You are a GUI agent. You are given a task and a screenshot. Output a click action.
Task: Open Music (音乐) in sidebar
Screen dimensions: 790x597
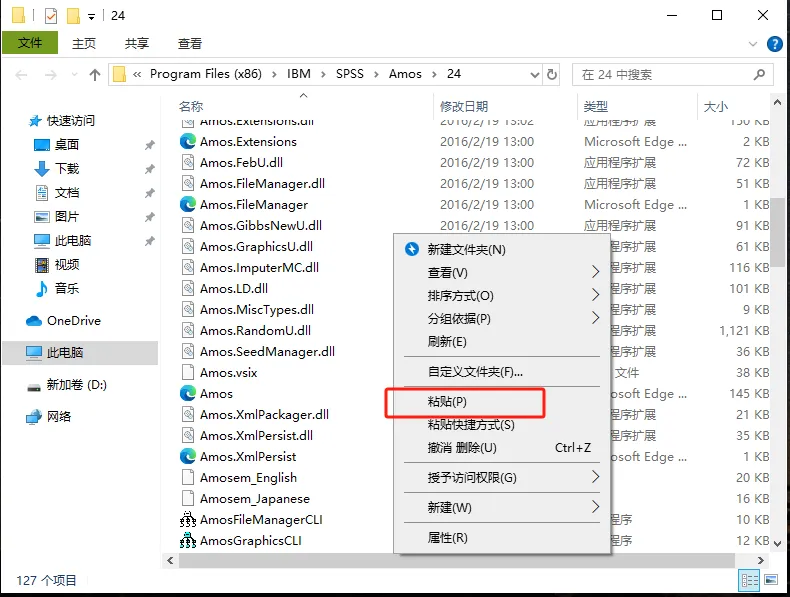tap(67, 288)
